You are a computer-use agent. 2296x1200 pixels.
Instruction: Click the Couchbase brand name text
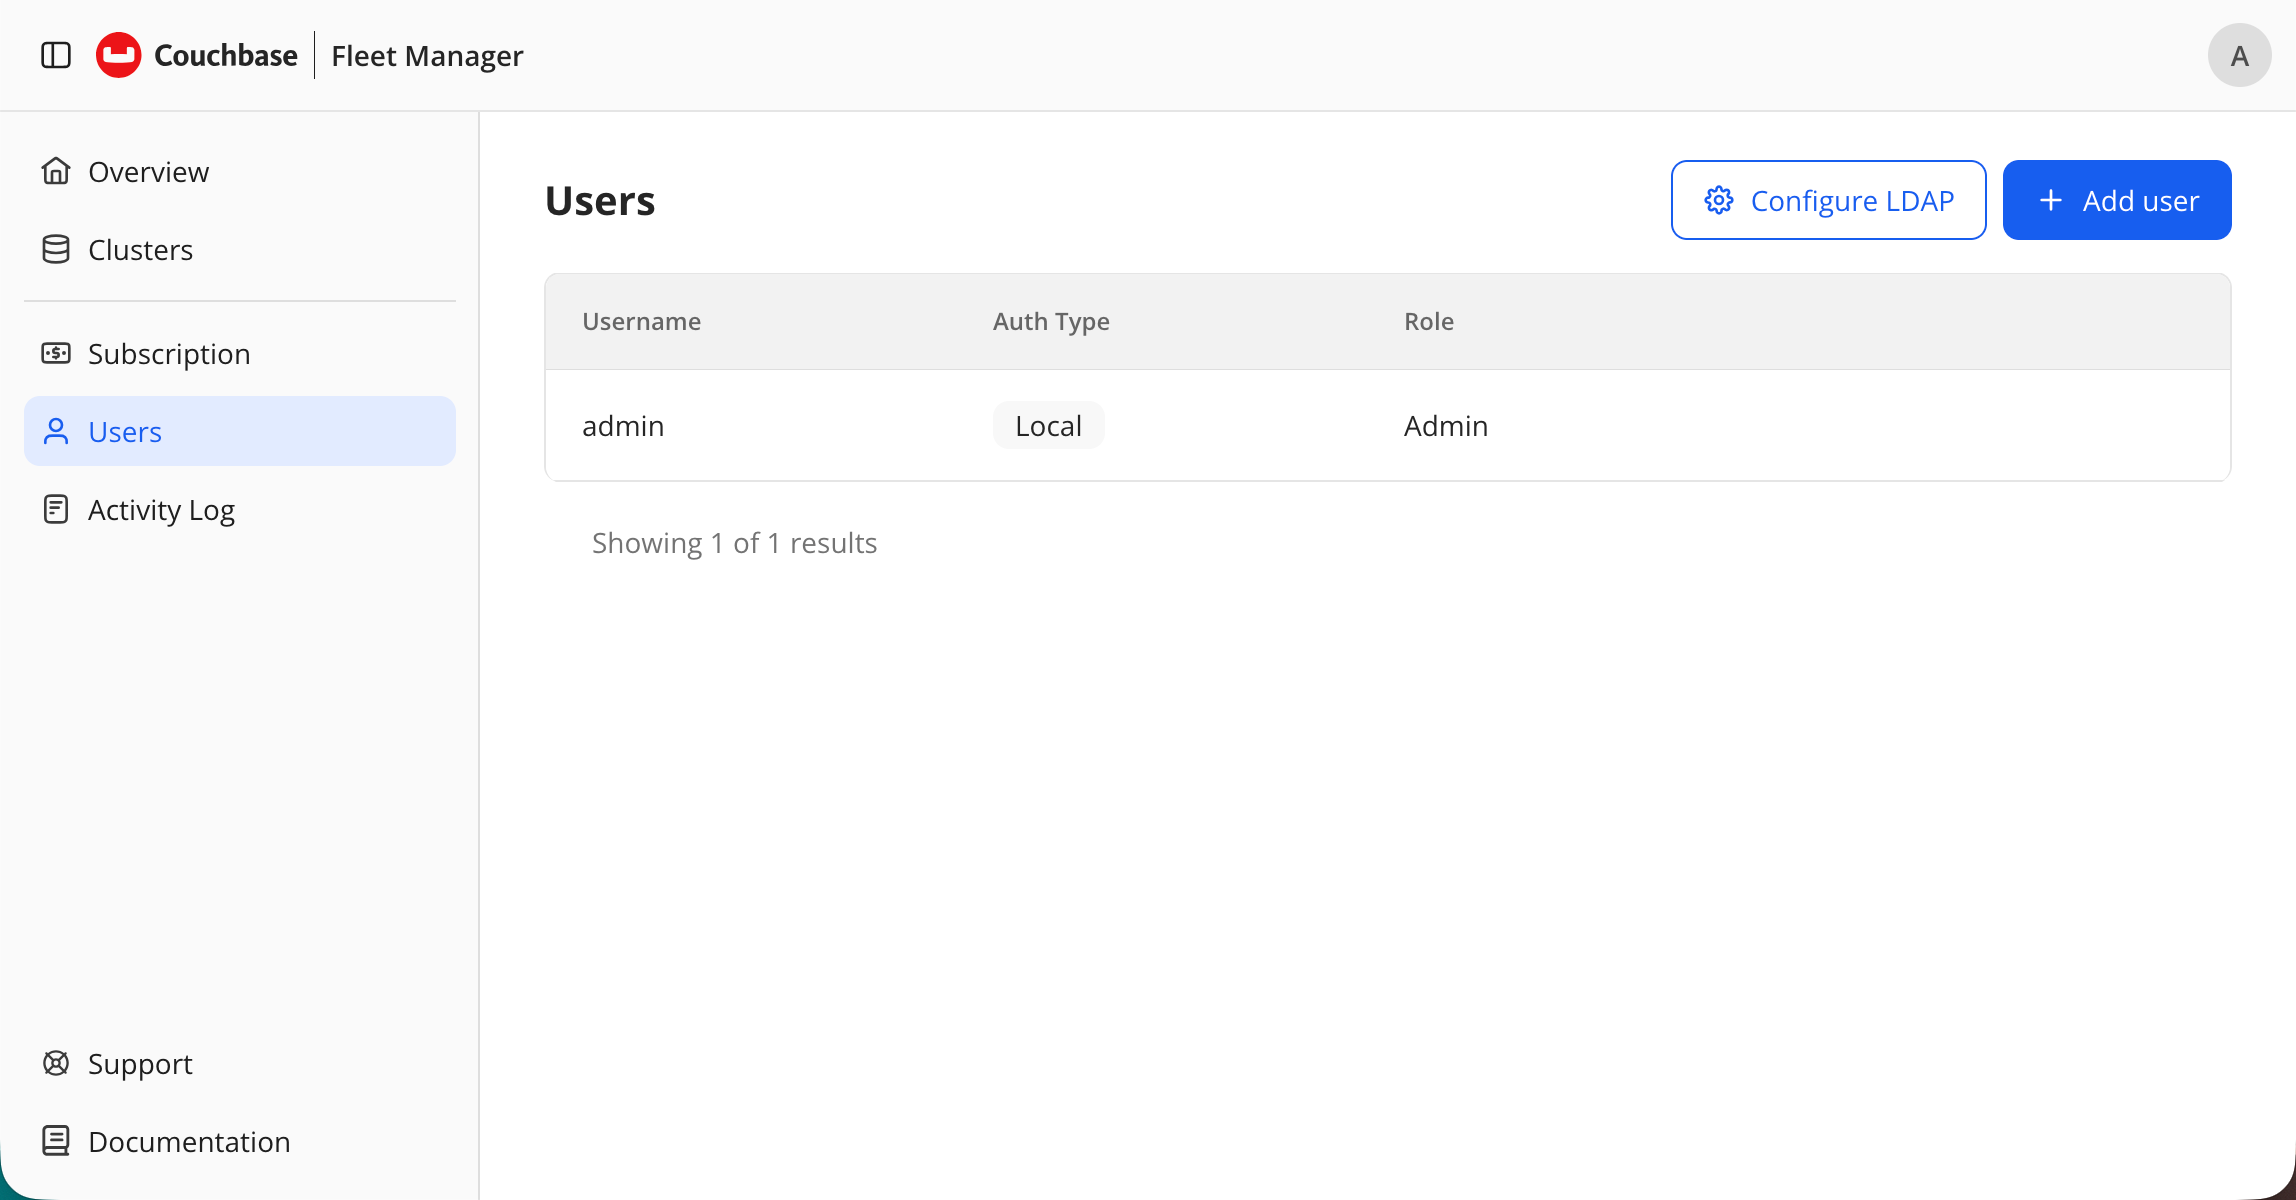226,55
